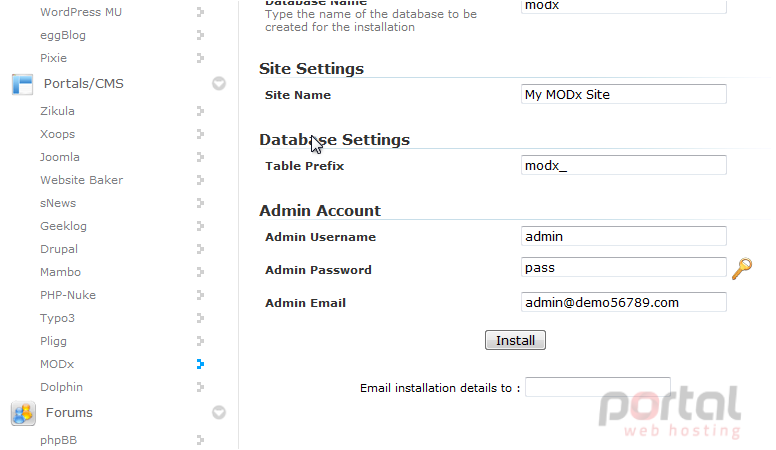Focus the Admin Email field

click(624, 302)
